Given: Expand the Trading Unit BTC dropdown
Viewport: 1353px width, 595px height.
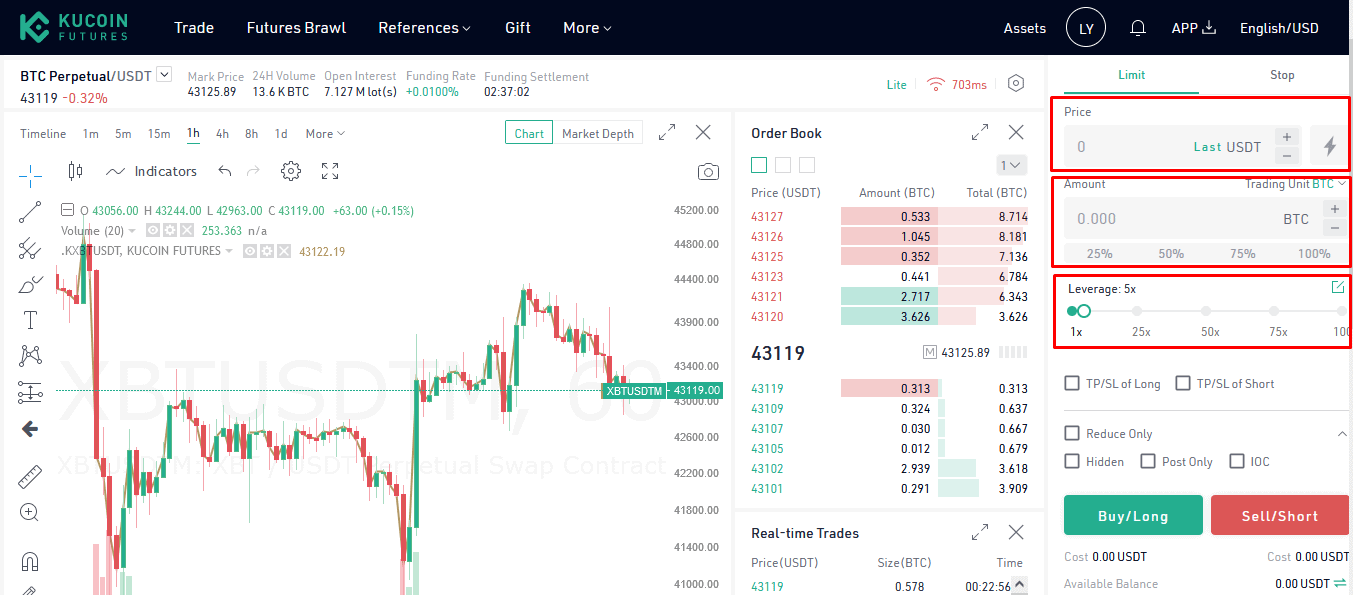Looking at the screenshot, I should click(x=1295, y=184).
